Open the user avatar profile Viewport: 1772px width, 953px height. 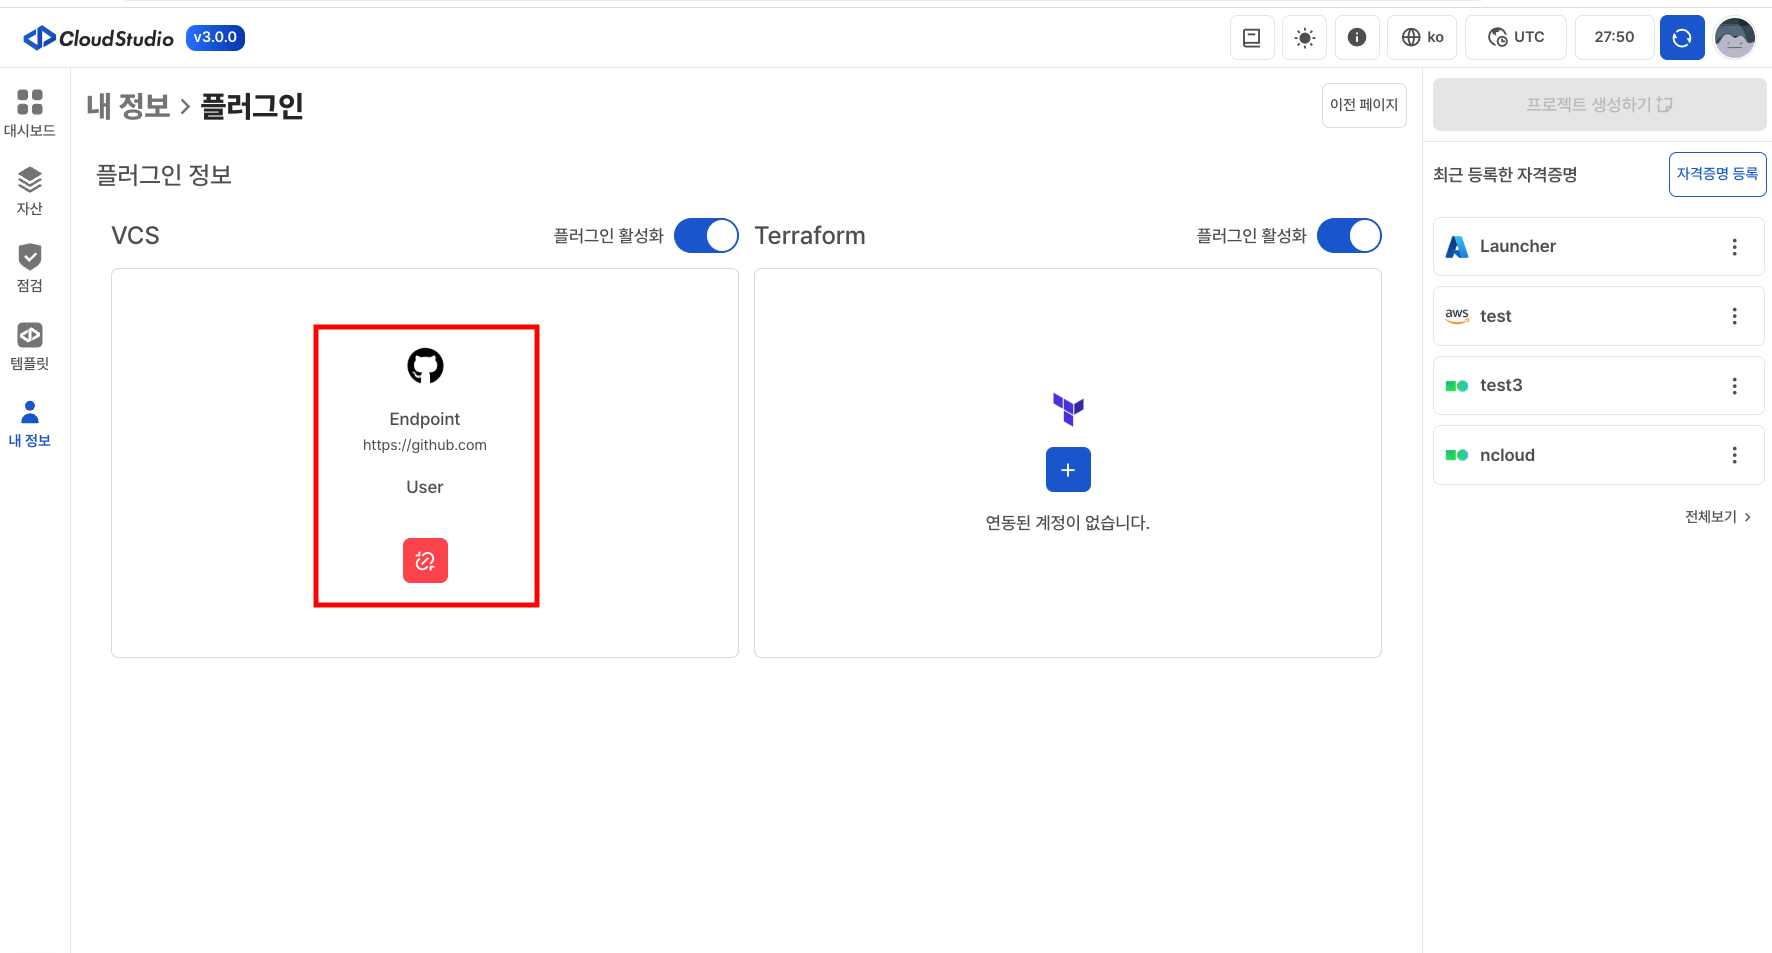[1735, 38]
